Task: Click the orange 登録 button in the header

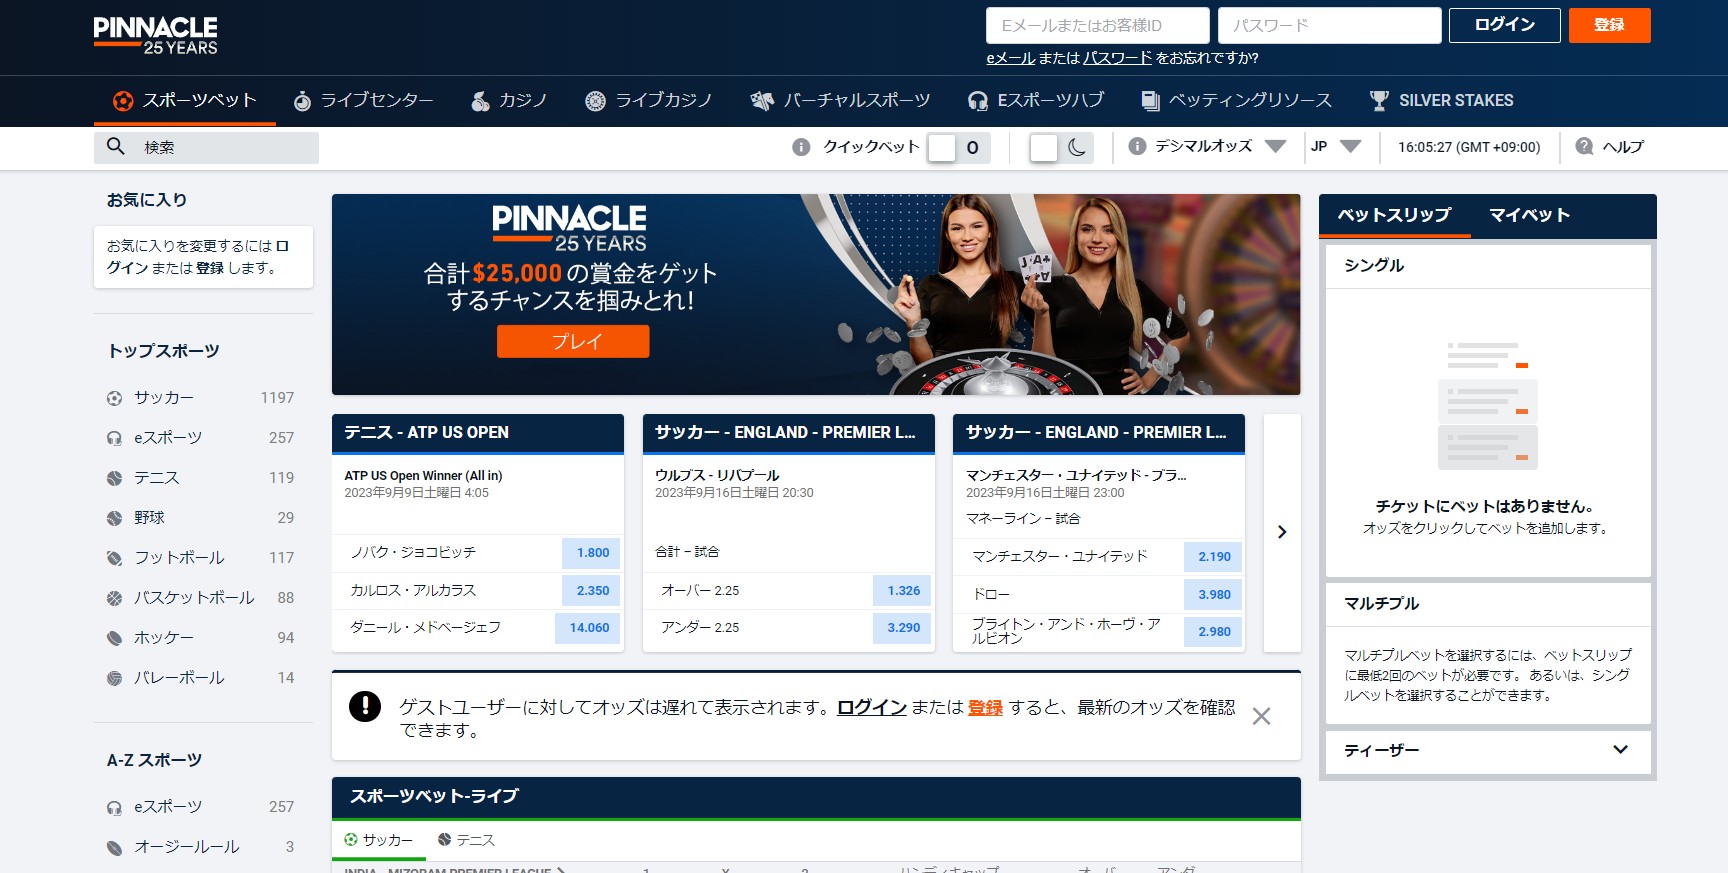Action: coord(1609,25)
